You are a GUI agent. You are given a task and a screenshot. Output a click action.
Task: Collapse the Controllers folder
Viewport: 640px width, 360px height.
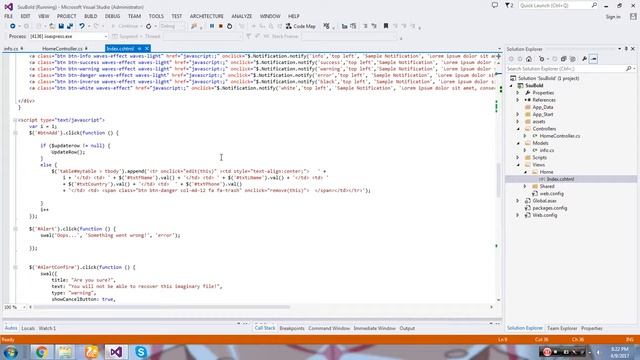point(518,129)
